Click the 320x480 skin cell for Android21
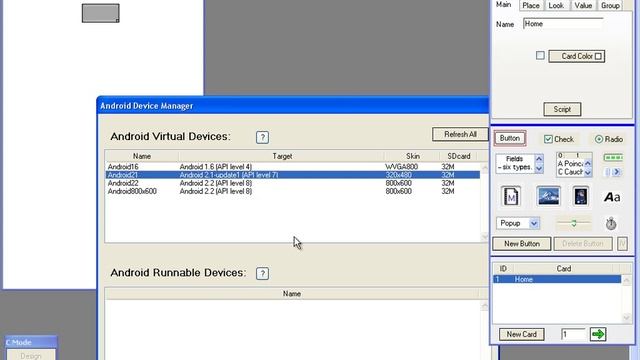Screen dimensions: 640x360 coord(398,175)
